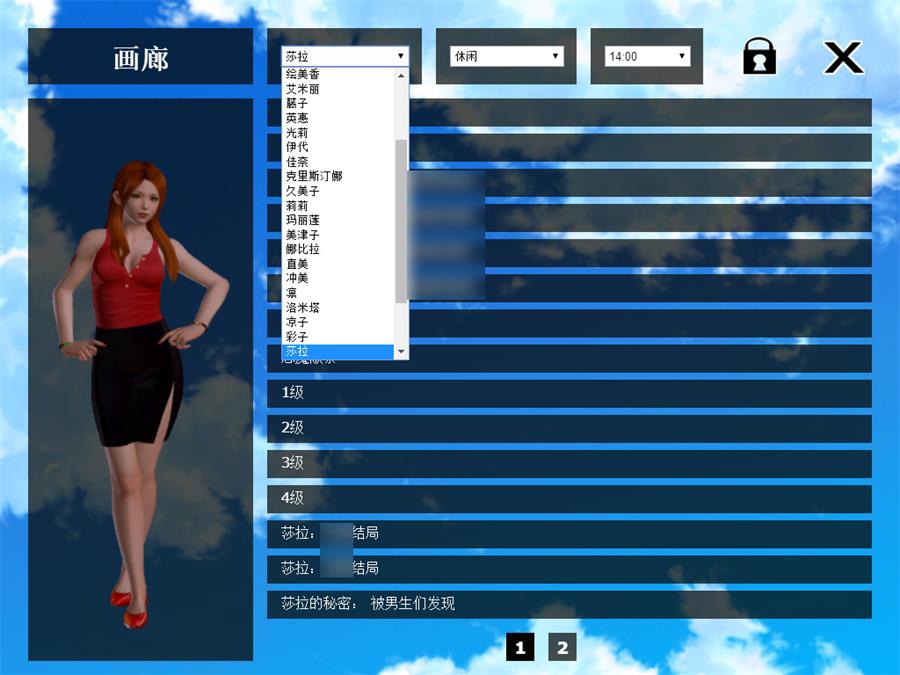Screen dimensions: 900x675
Task: Choose 克里斯汀娜 from the character list
Action: [314, 176]
